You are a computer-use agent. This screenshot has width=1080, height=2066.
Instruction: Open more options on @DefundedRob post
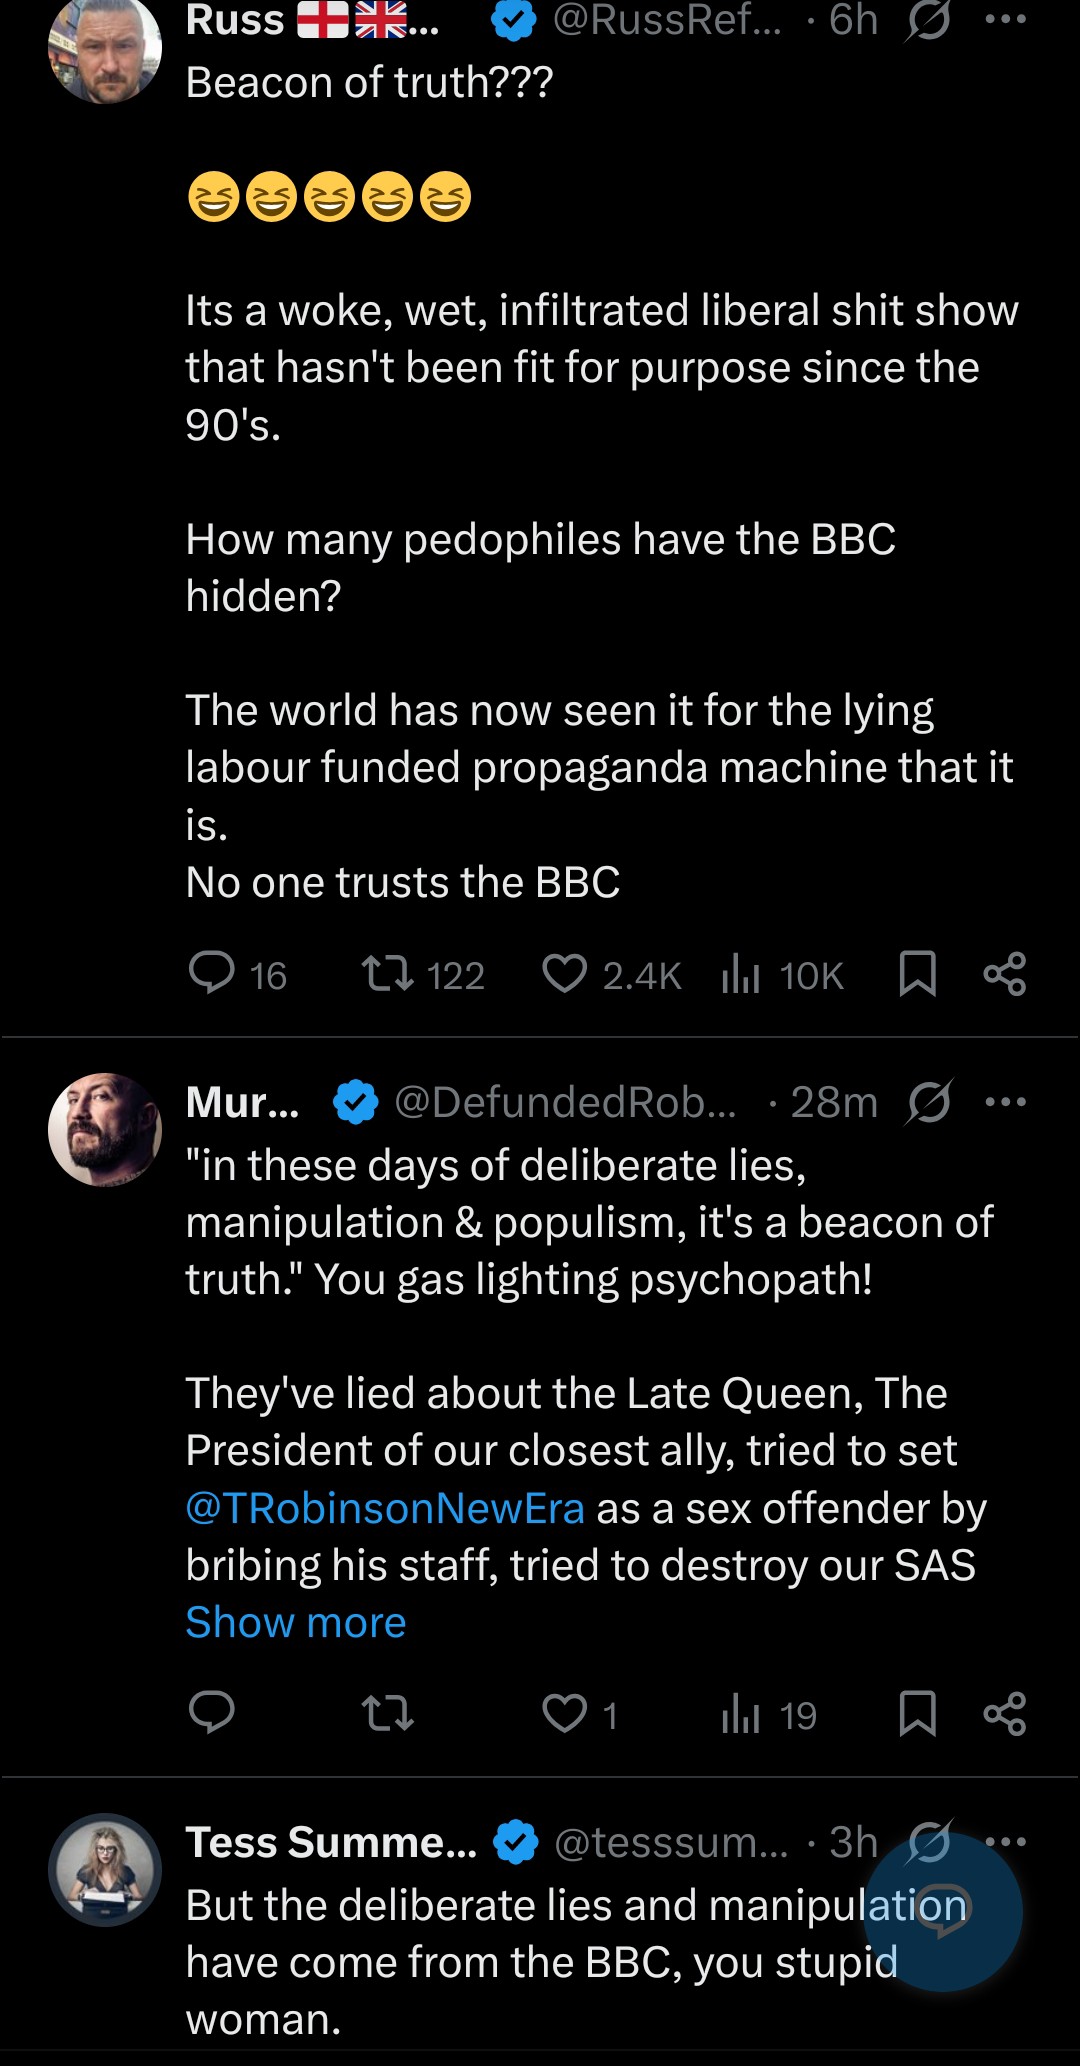1005,1102
